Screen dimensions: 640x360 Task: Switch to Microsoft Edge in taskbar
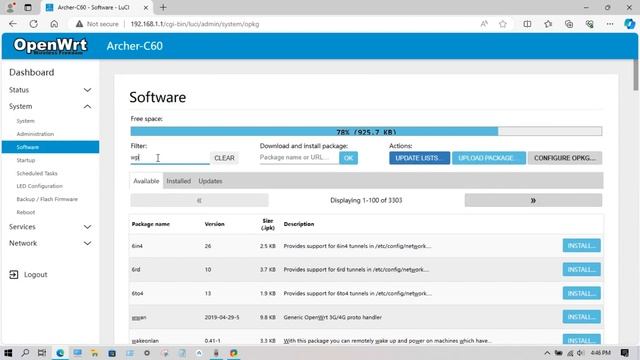(x=60, y=353)
